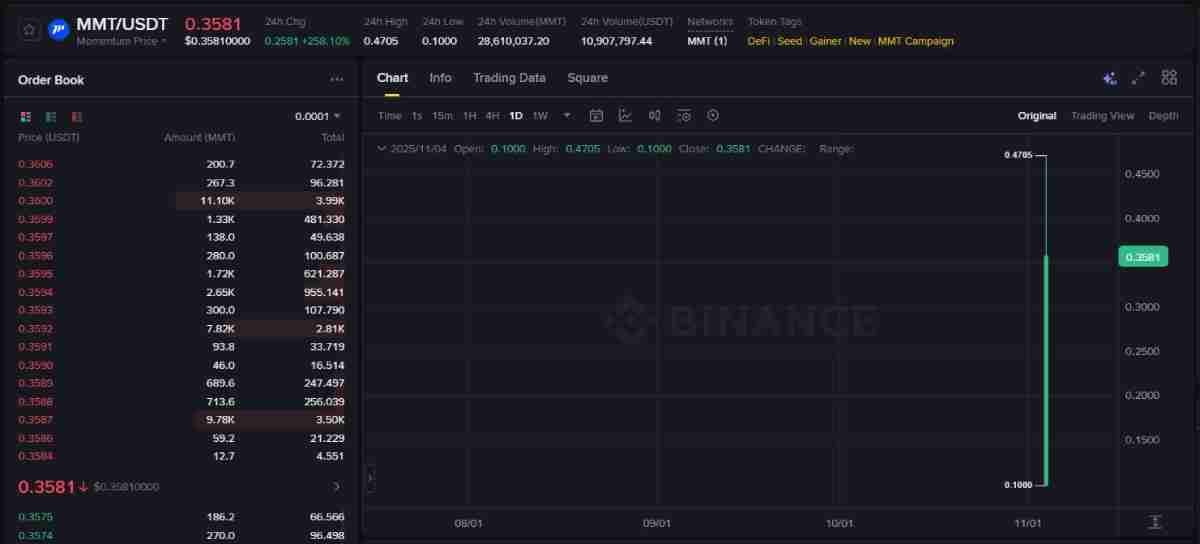1200x544 pixels.
Task: Click the 0.3589 ask price row
Action: 181,383
